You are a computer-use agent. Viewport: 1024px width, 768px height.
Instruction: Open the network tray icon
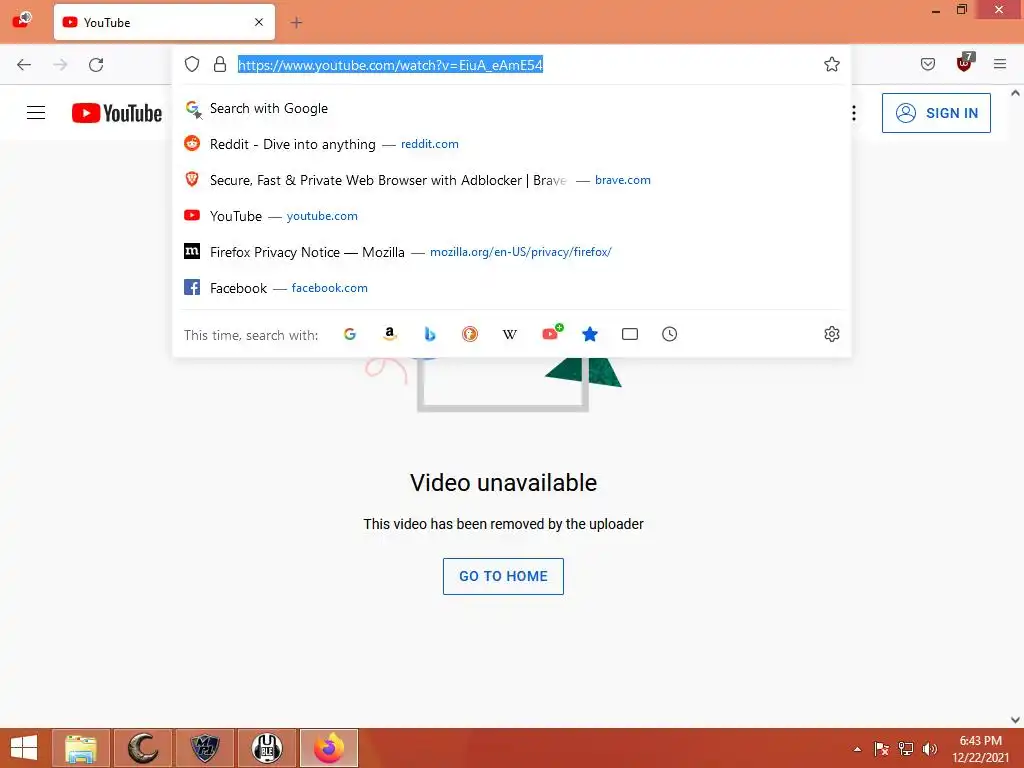906,749
